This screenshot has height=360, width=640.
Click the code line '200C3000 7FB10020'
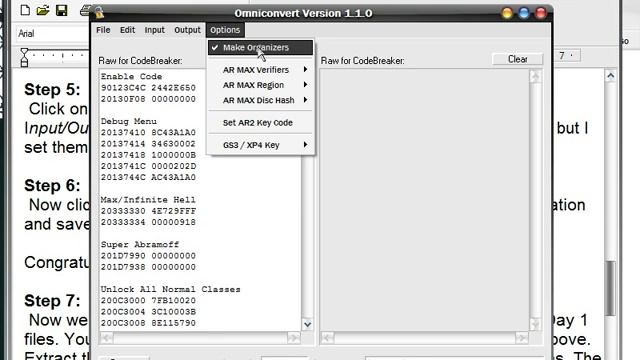pyautogui.click(x=148, y=300)
